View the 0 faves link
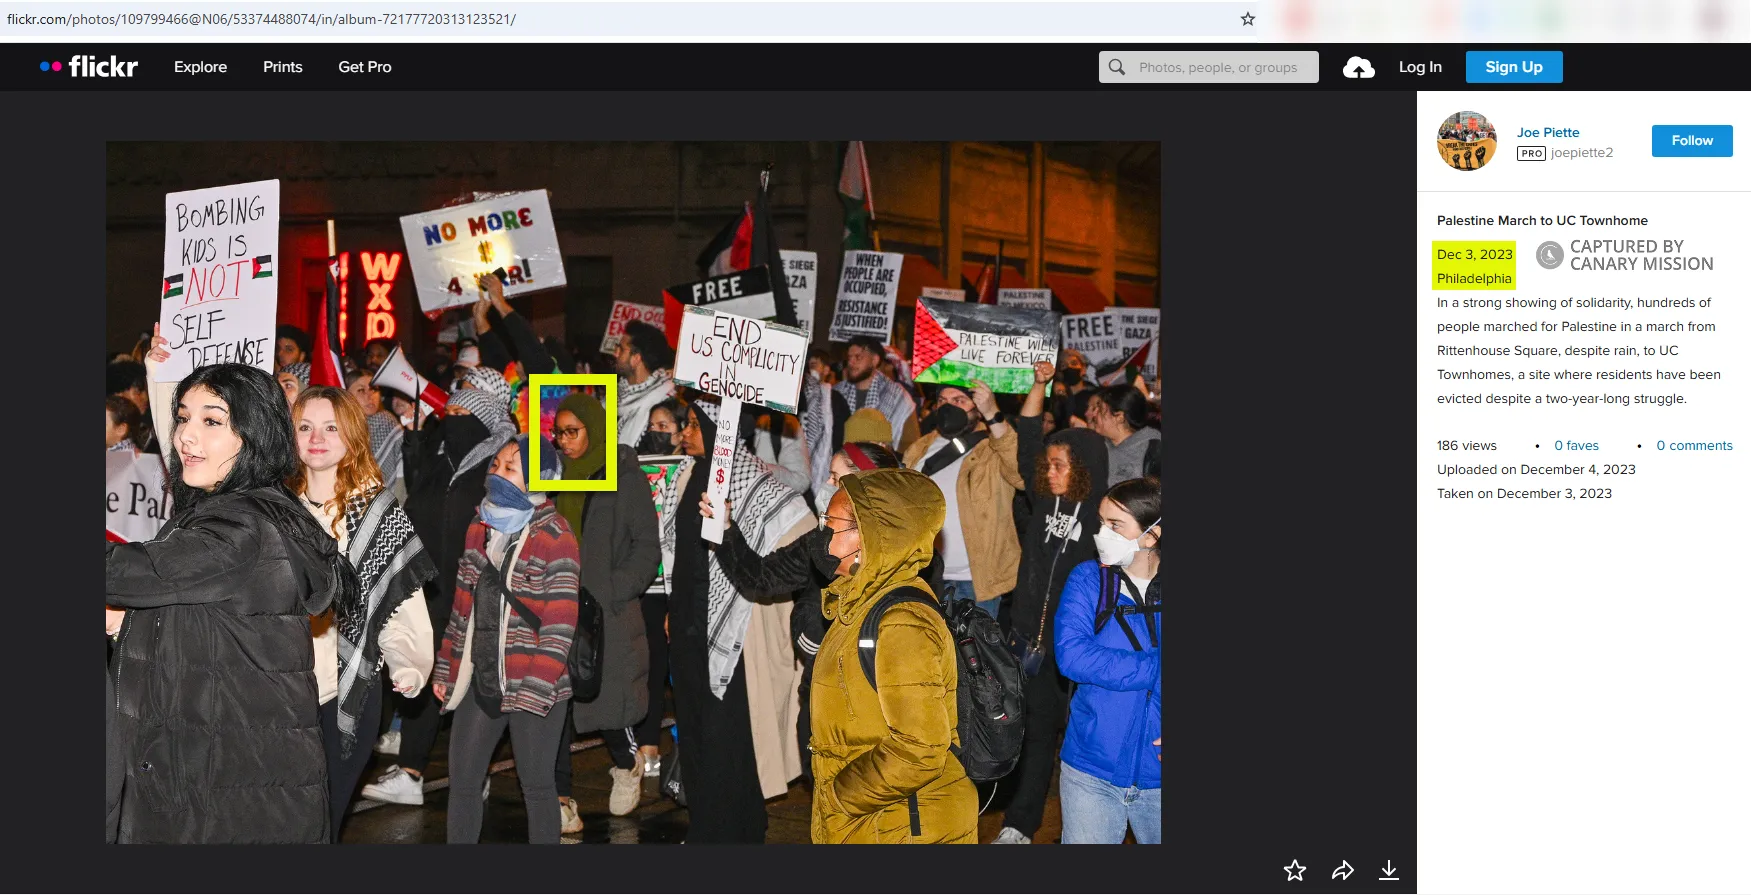1751x895 pixels. [x=1576, y=446]
